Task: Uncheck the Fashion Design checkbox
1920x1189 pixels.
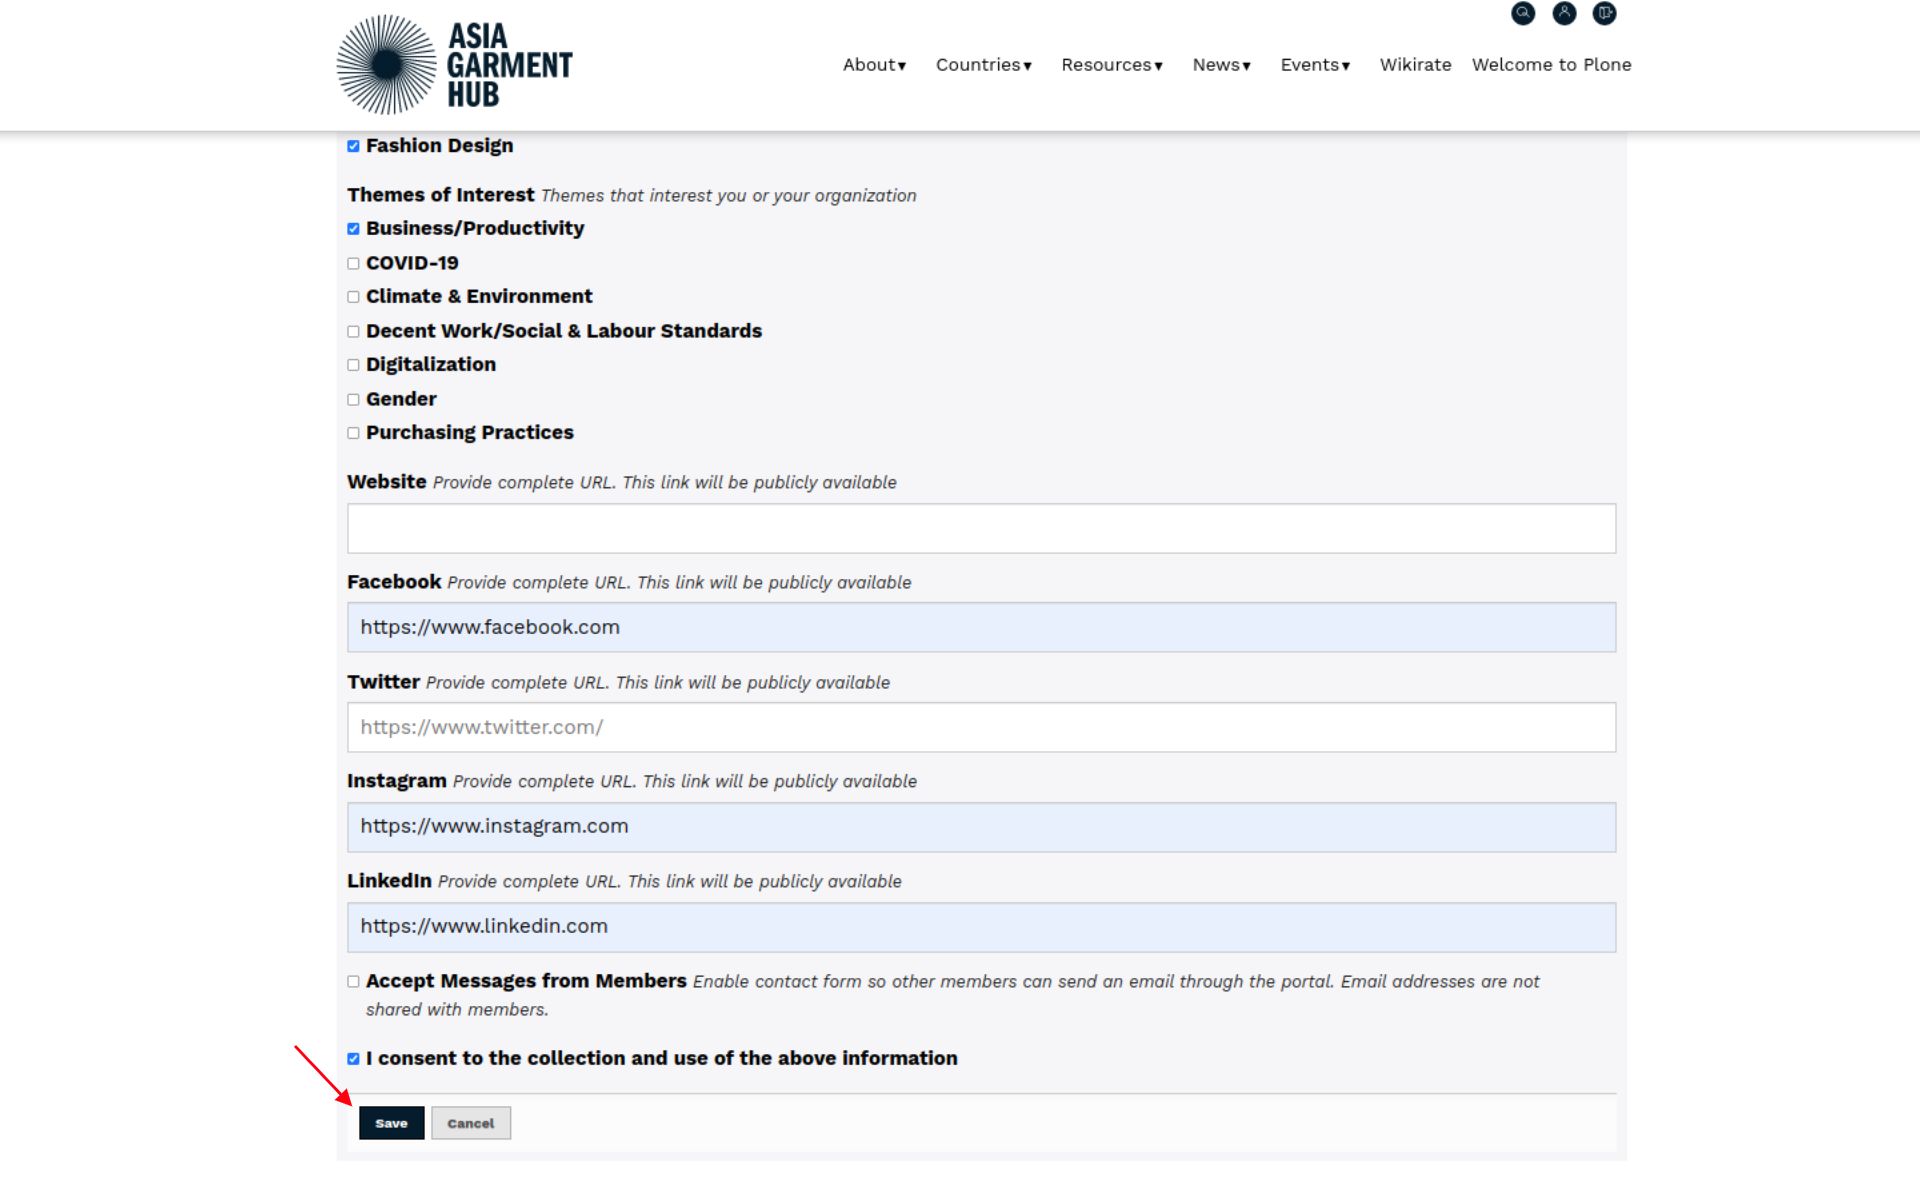Action: point(353,146)
